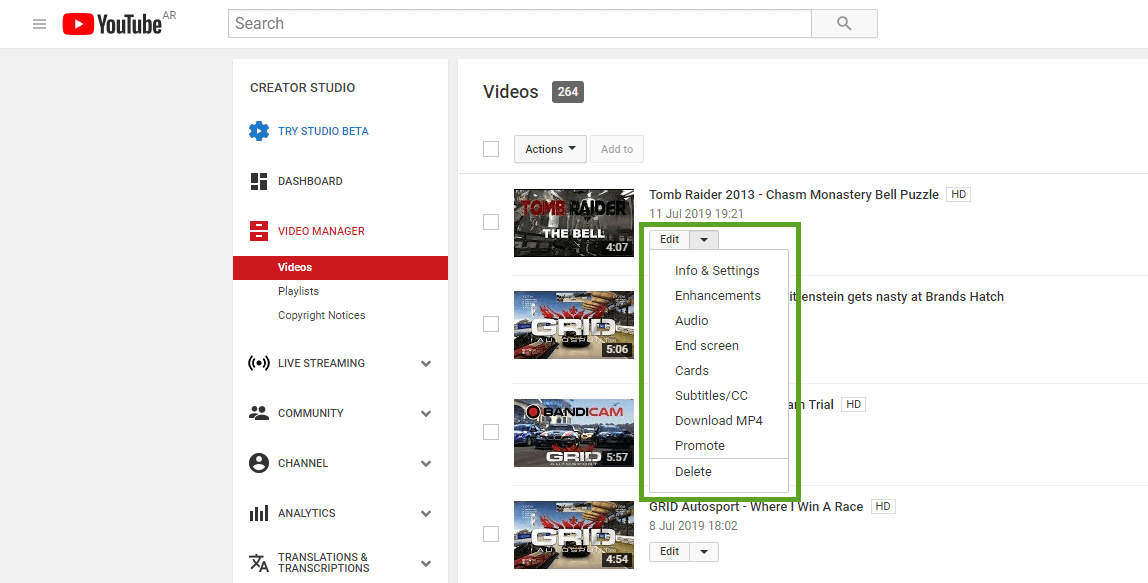Click the Edit button for Tomb Raider video

[669, 239]
